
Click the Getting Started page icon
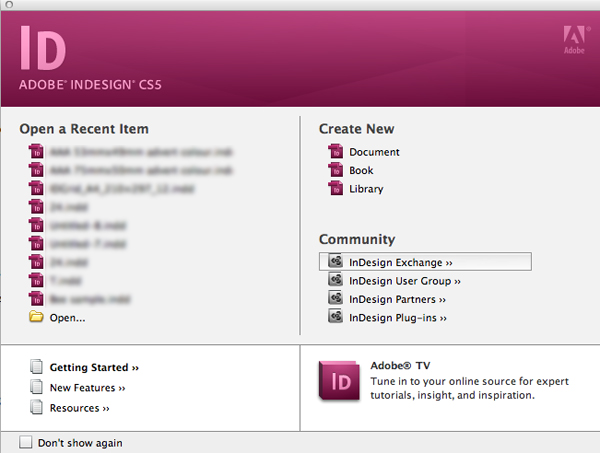tap(37, 367)
